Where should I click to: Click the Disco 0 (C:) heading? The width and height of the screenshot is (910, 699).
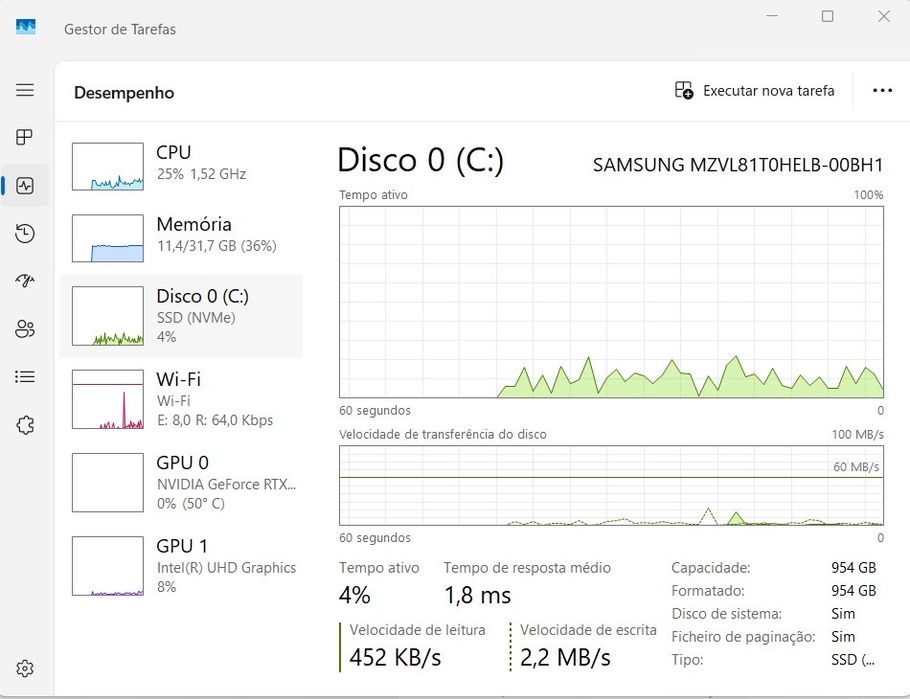click(421, 160)
